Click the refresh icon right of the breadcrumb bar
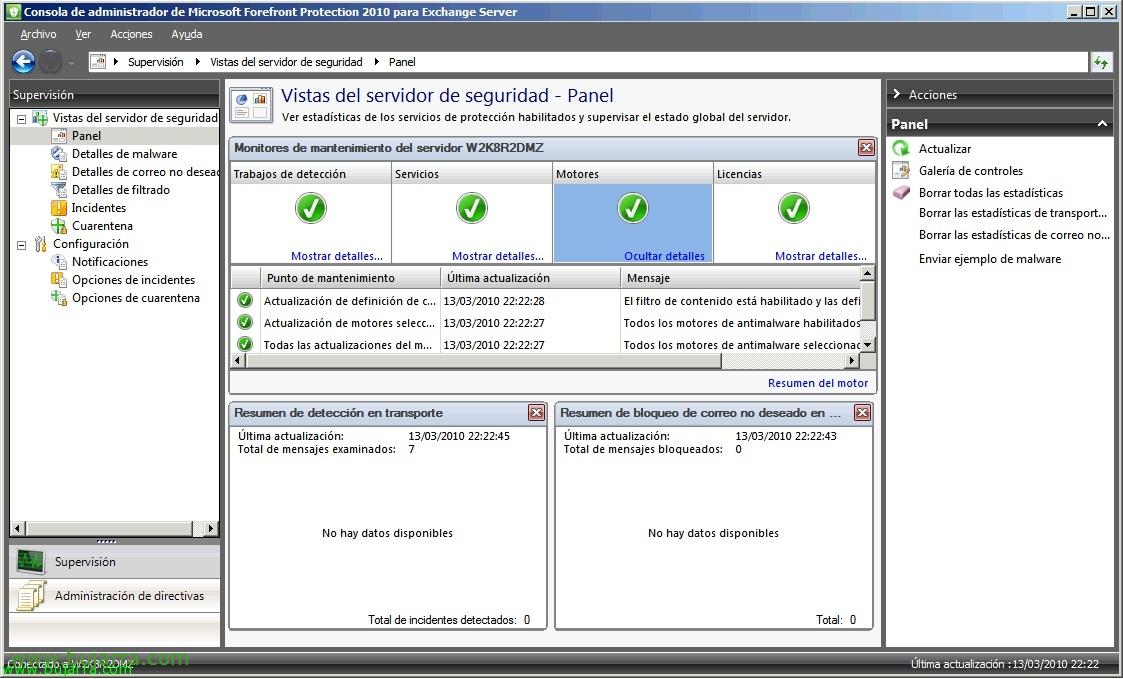 tap(1100, 61)
